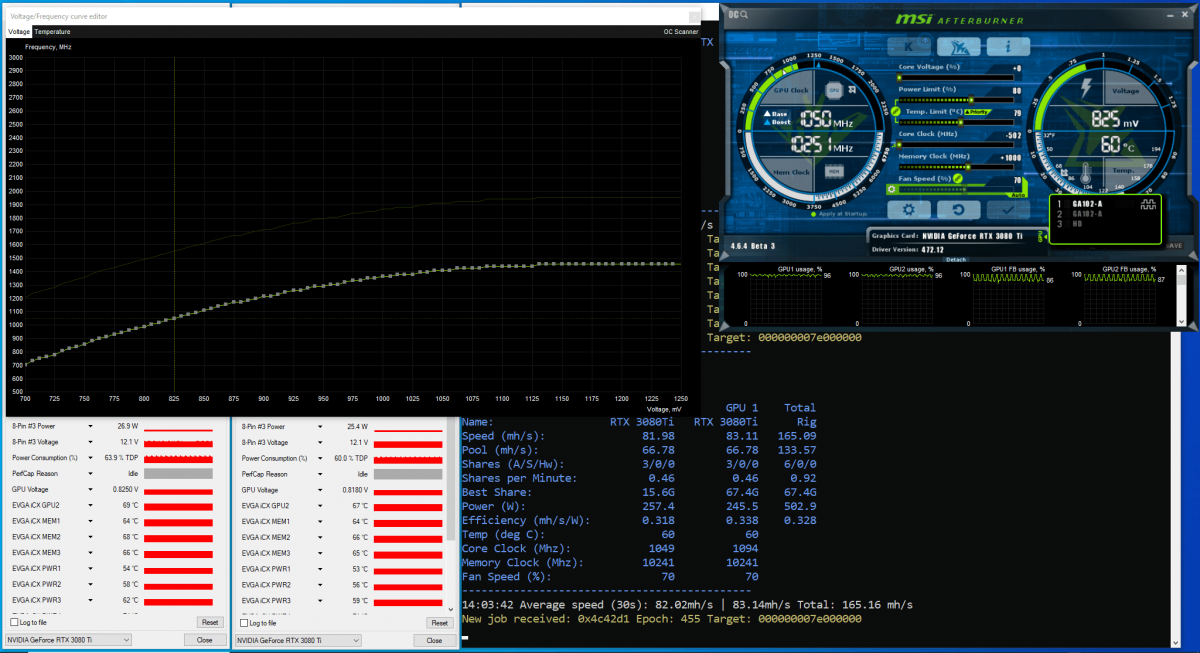Click the Power Limit slider
Image resolution: width=1200 pixels, height=653 pixels.
tap(971, 99)
